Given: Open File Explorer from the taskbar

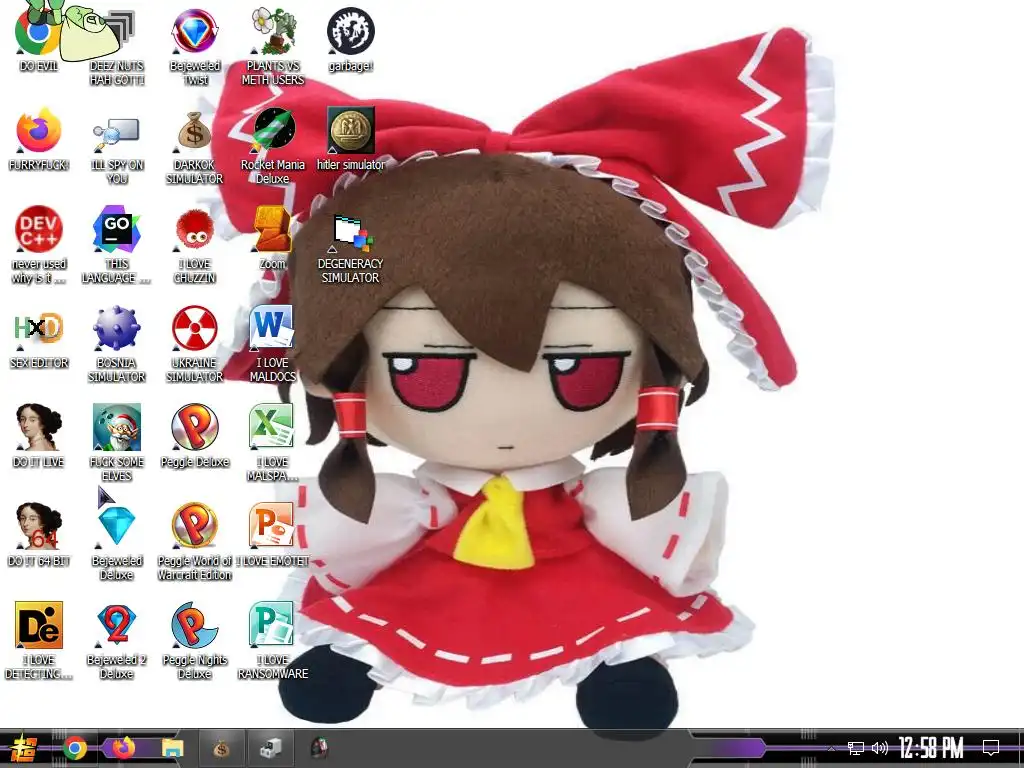Looking at the screenshot, I should click(x=172, y=748).
